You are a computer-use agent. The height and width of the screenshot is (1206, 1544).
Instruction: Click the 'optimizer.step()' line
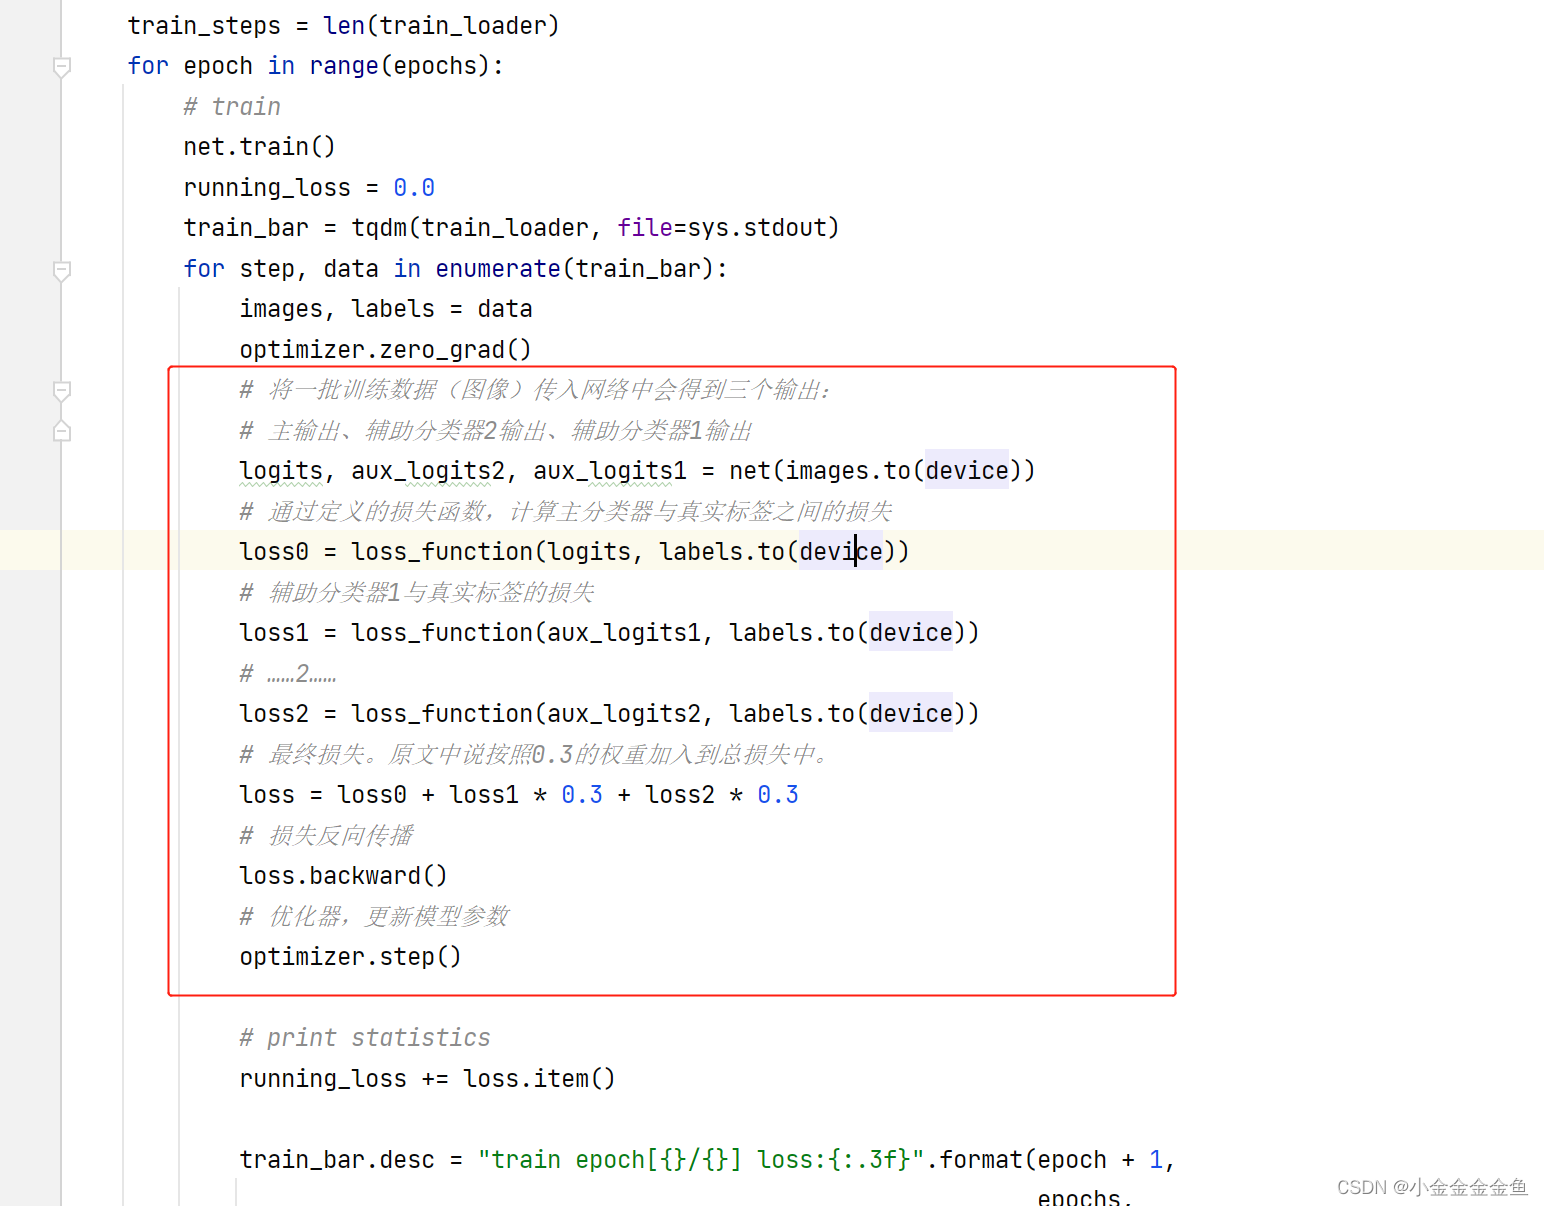pyautogui.click(x=350, y=957)
